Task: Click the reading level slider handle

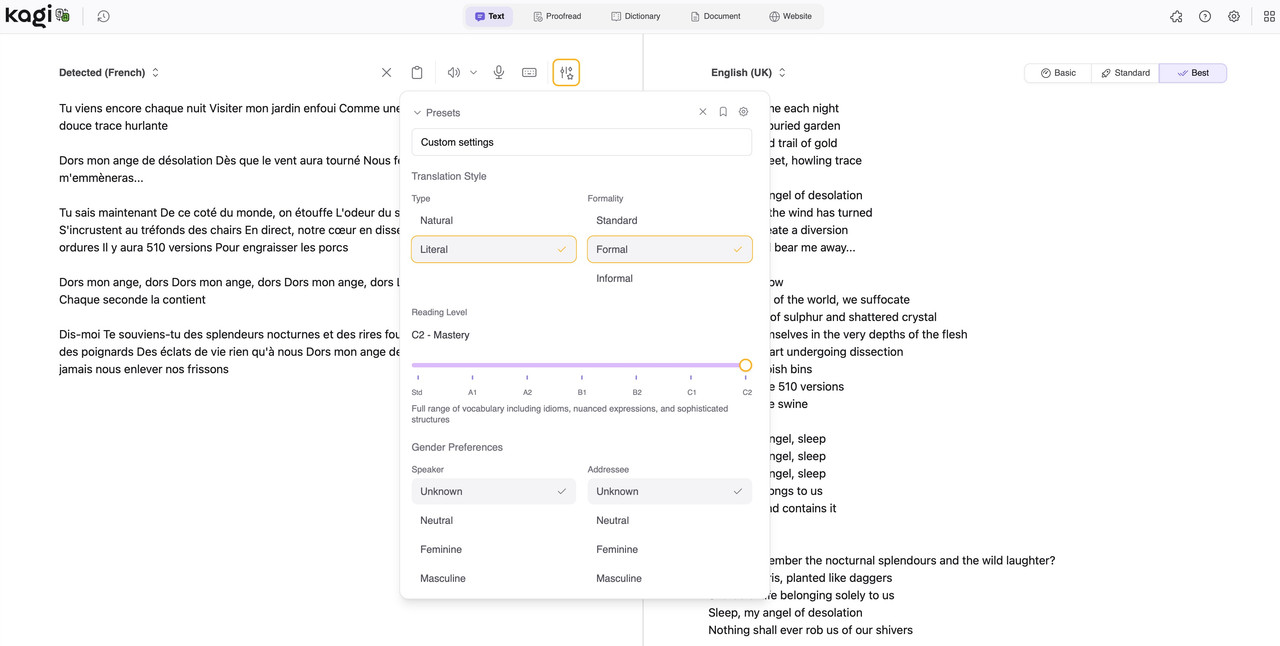Action: coord(745,365)
